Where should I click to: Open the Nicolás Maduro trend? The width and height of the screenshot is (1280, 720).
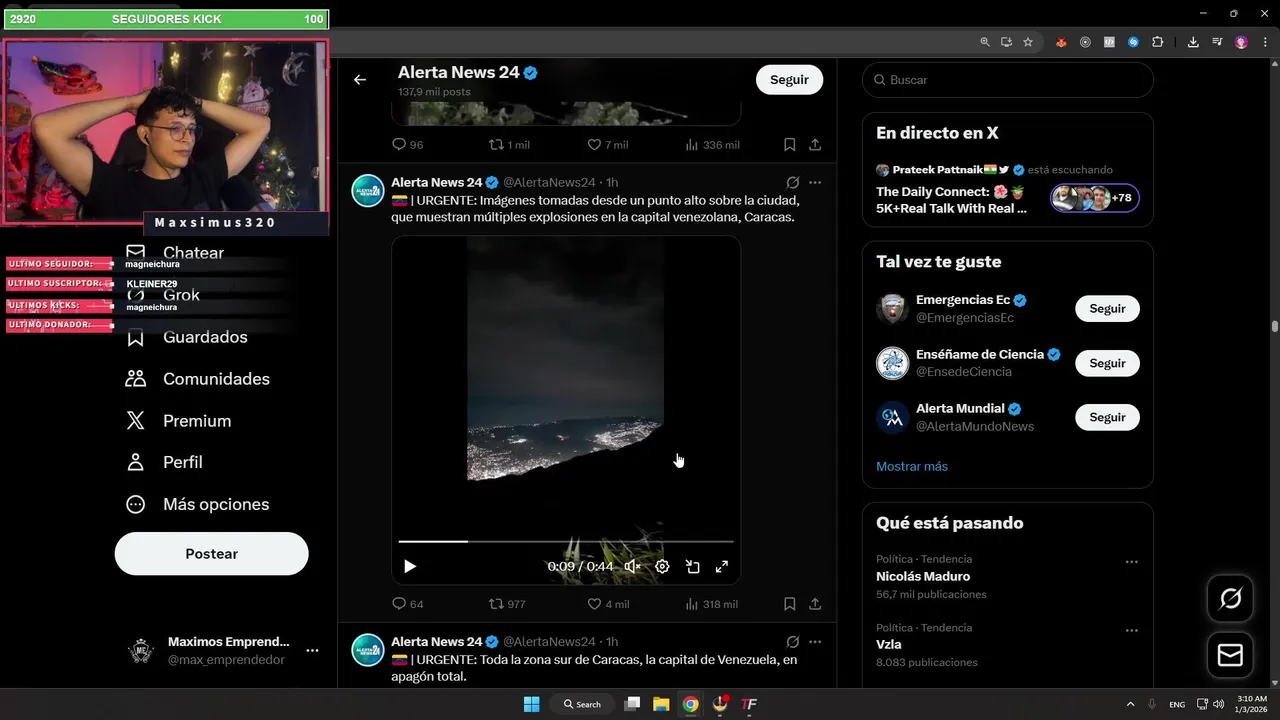point(923,576)
